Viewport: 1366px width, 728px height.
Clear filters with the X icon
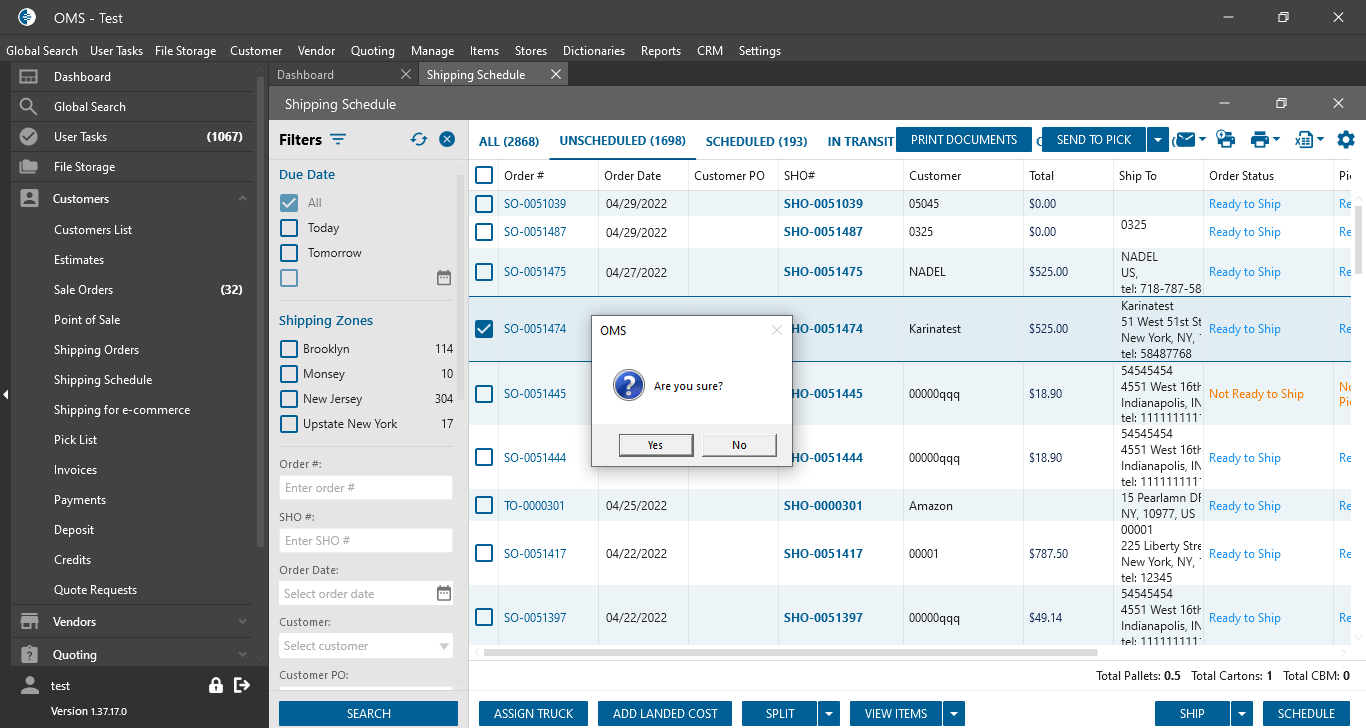point(447,140)
